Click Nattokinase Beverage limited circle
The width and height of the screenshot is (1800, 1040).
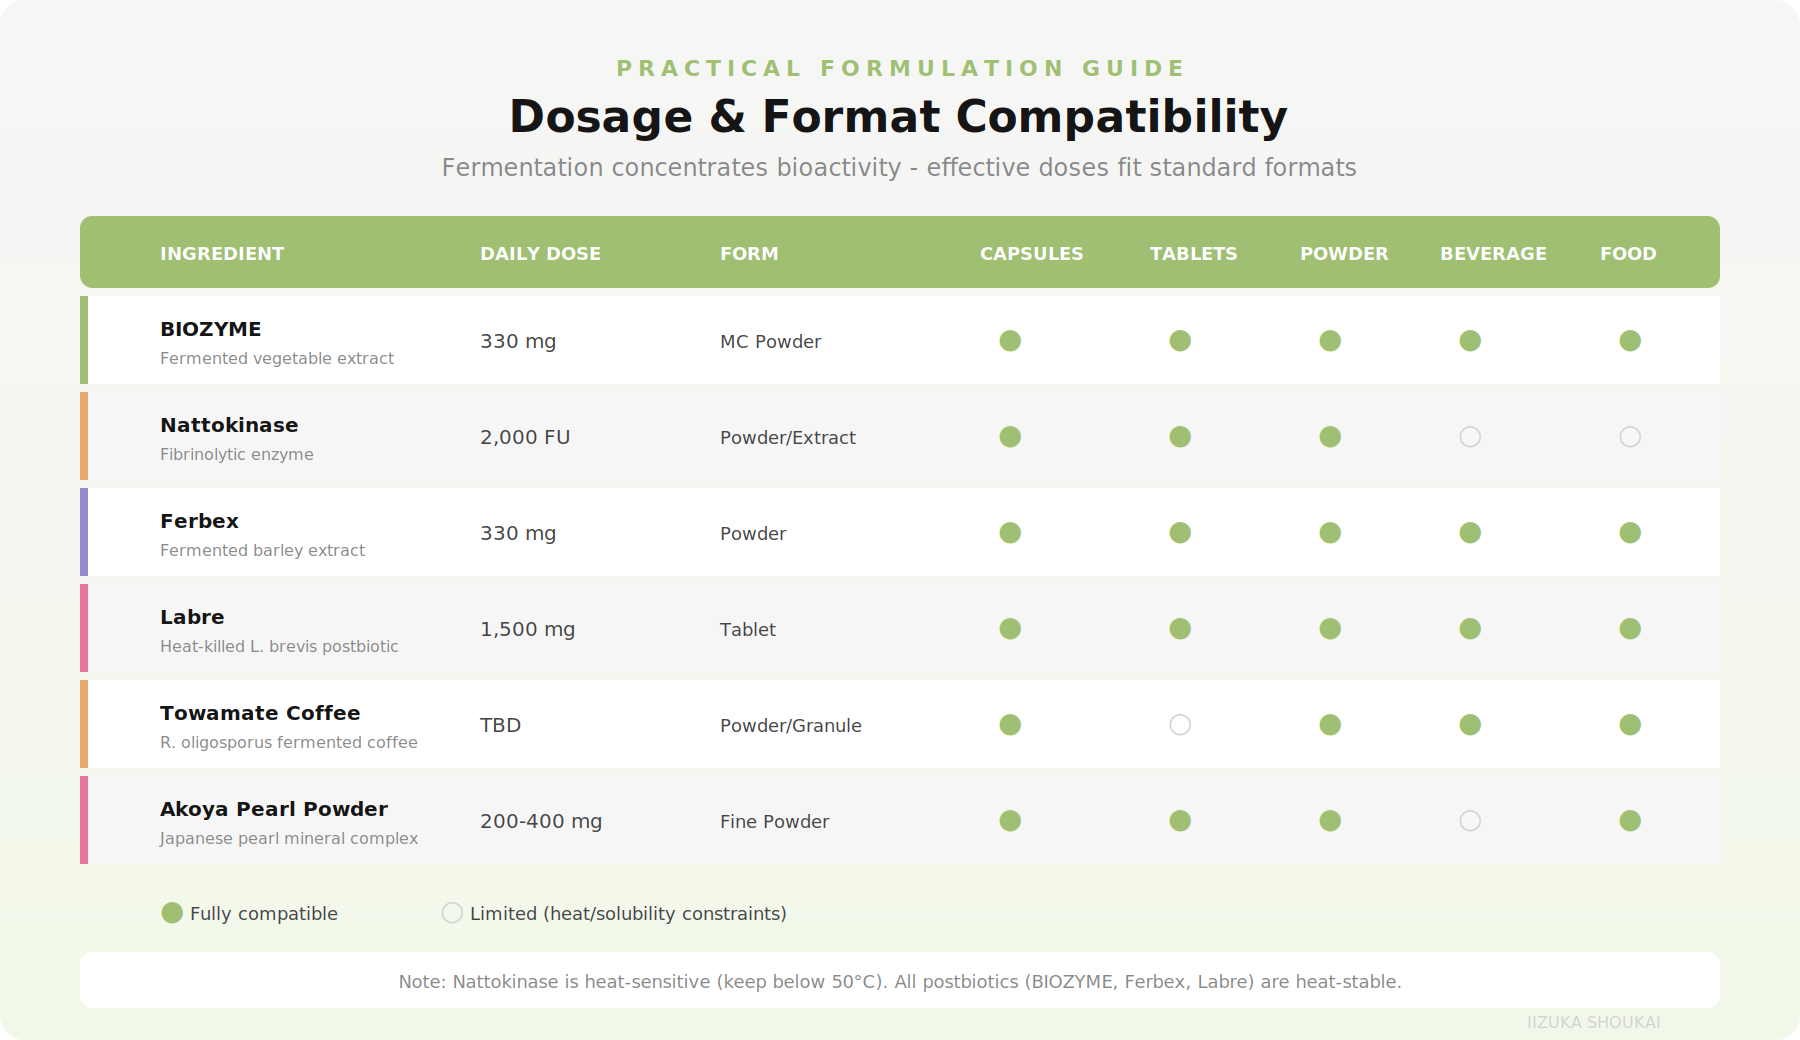pyautogui.click(x=1470, y=437)
